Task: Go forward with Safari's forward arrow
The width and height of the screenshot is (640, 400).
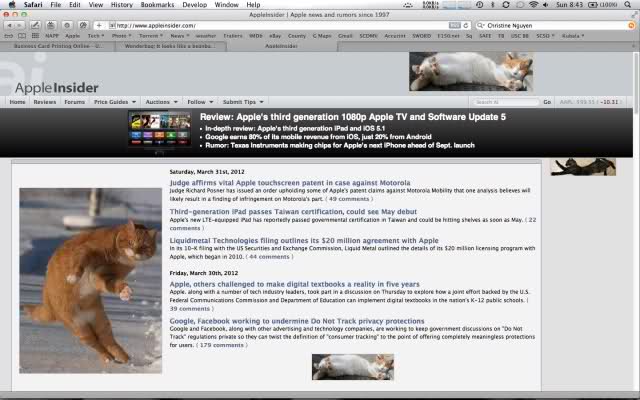Action: point(19,25)
